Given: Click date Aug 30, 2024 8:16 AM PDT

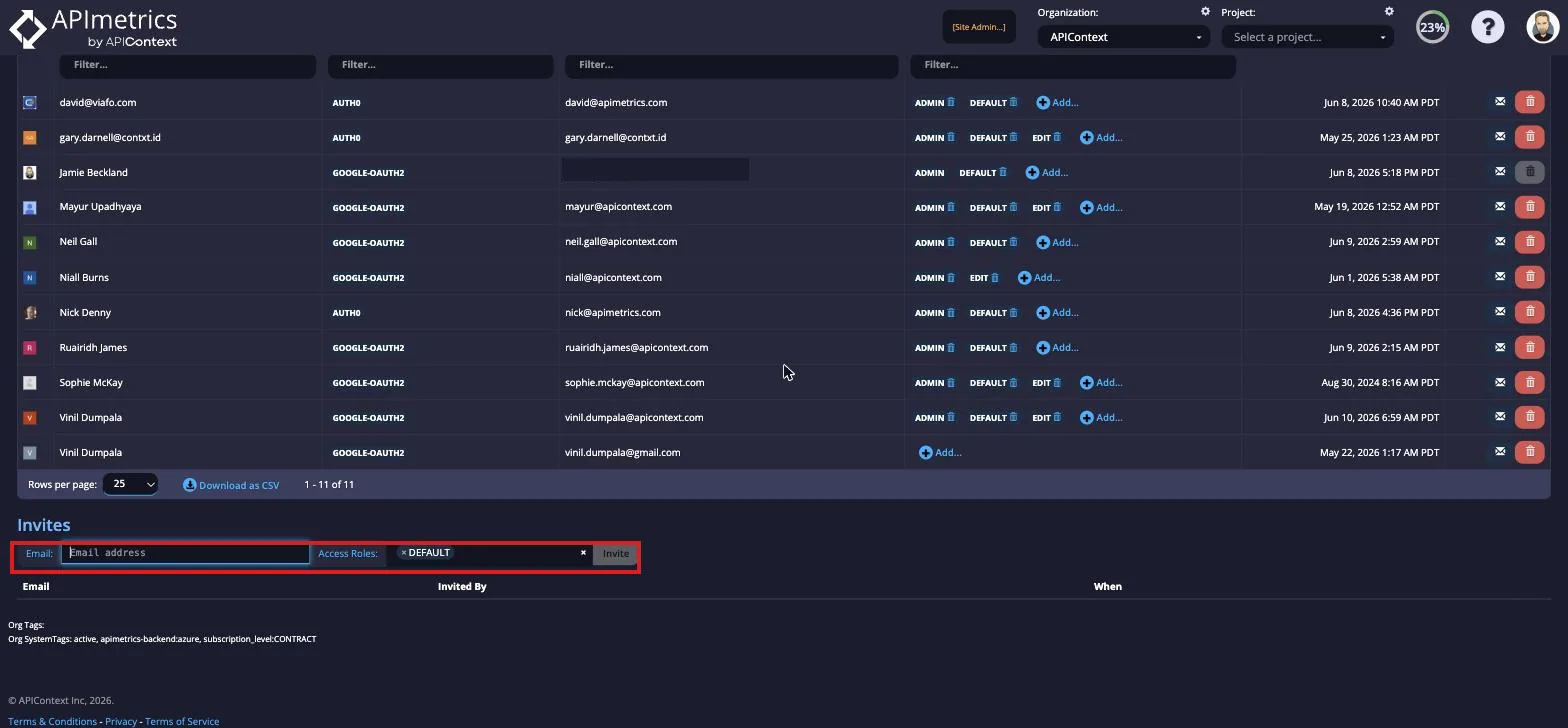Looking at the screenshot, I should tap(1380, 382).
